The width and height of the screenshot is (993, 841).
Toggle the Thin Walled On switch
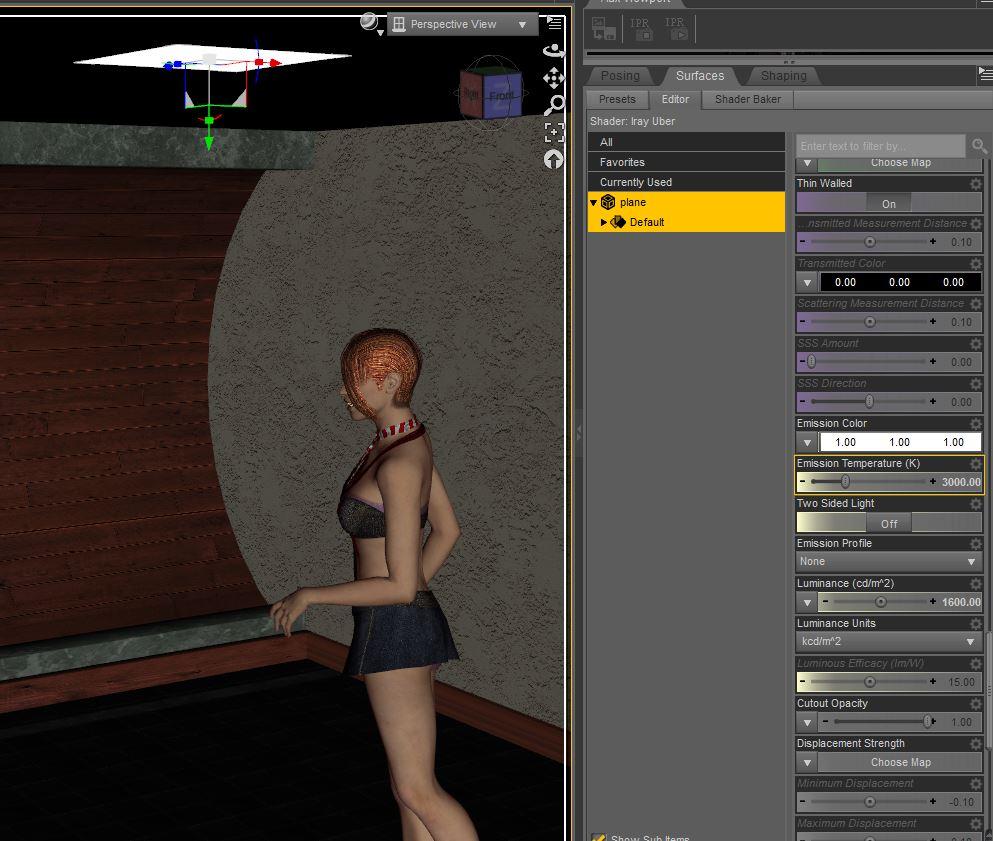[x=889, y=203]
